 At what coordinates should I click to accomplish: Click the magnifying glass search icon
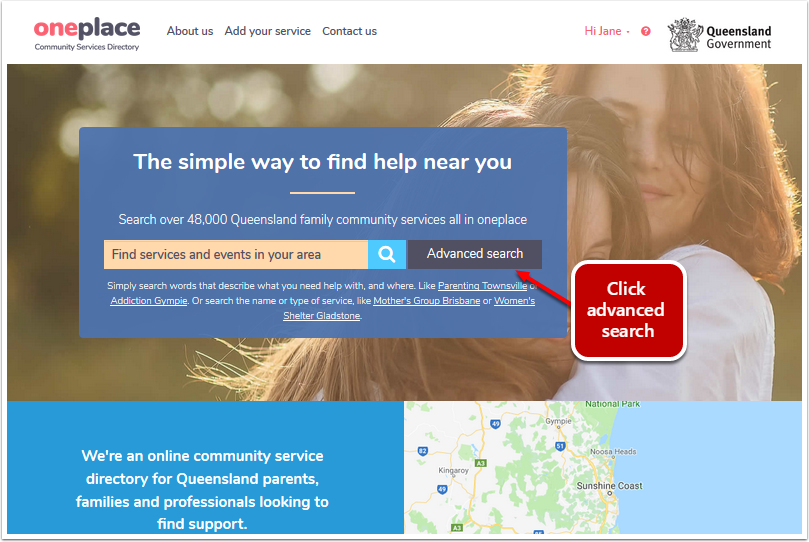tap(386, 254)
